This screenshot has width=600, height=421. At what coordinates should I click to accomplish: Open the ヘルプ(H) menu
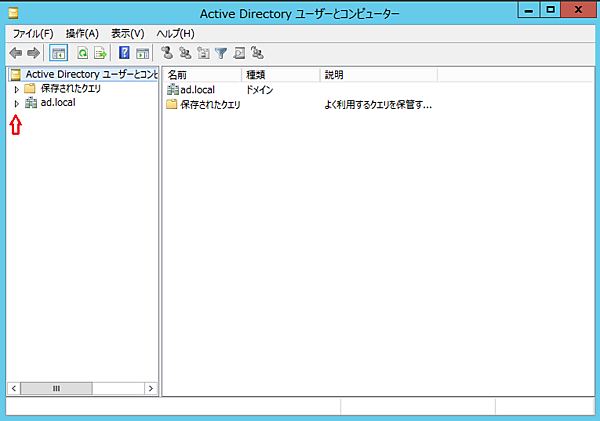tap(175, 34)
